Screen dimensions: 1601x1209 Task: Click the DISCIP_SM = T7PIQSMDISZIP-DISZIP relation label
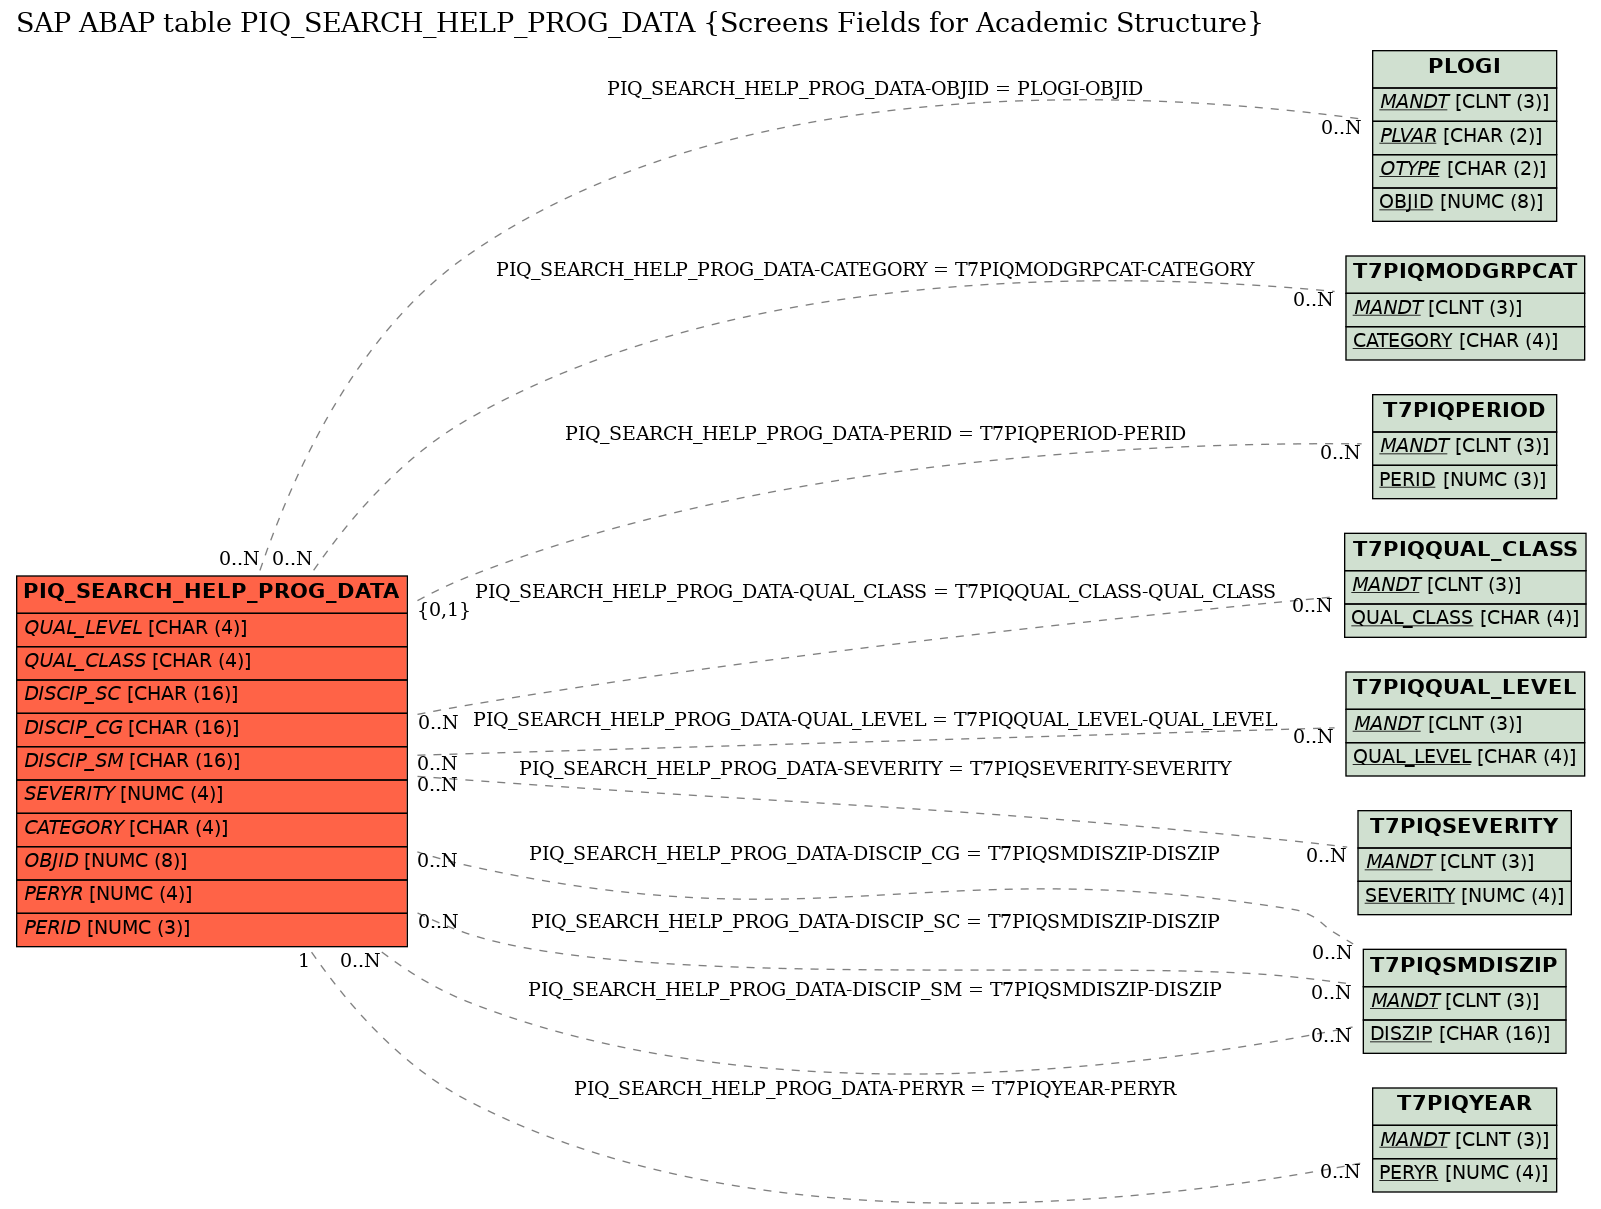pos(875,990)
